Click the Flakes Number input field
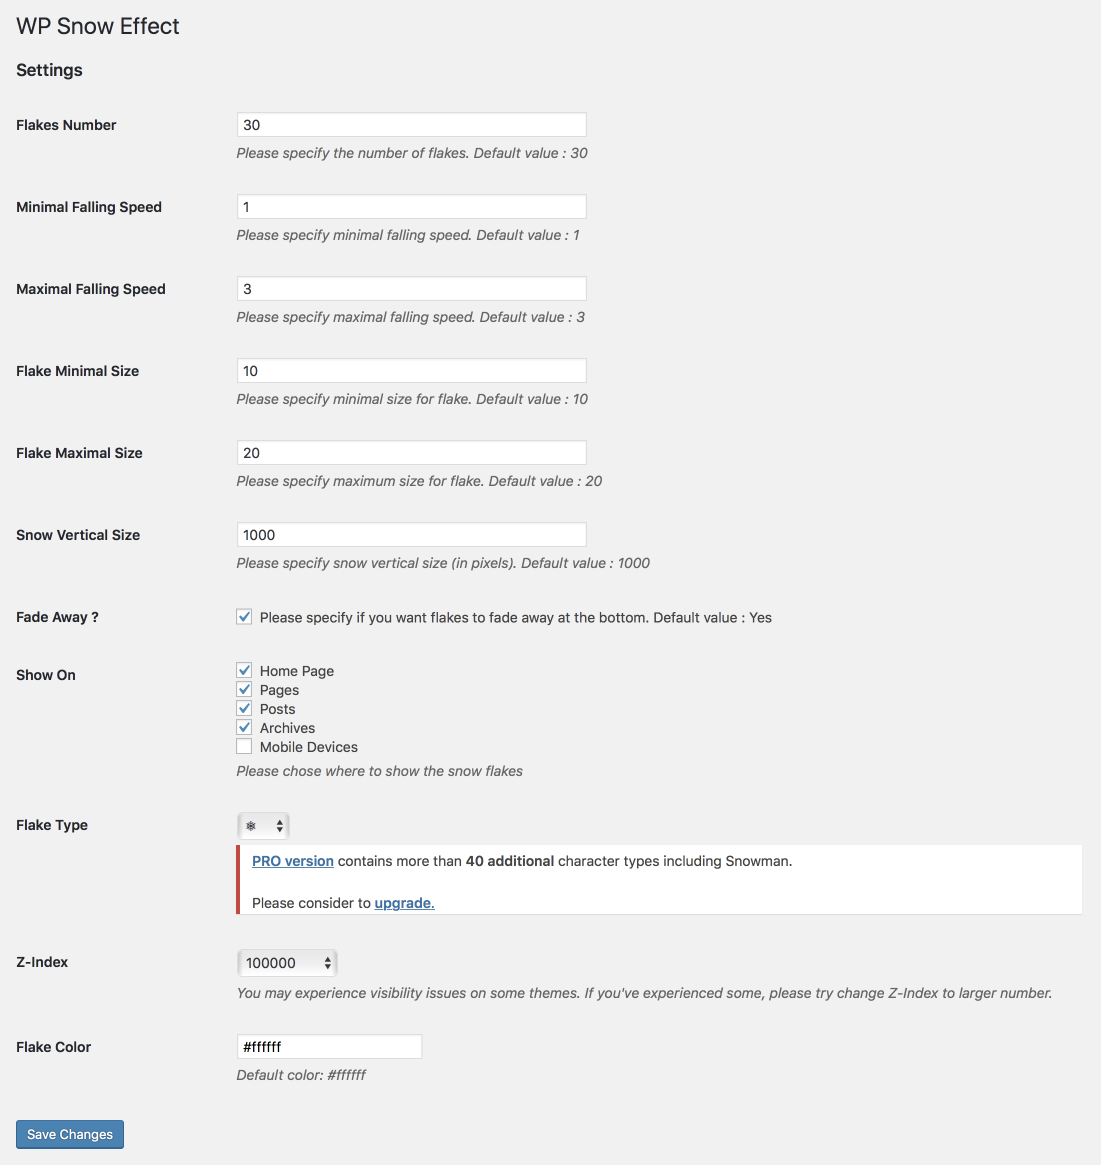Image resolution: width=1101 pixels, height=1165 pixels. (x=412, y=125)
